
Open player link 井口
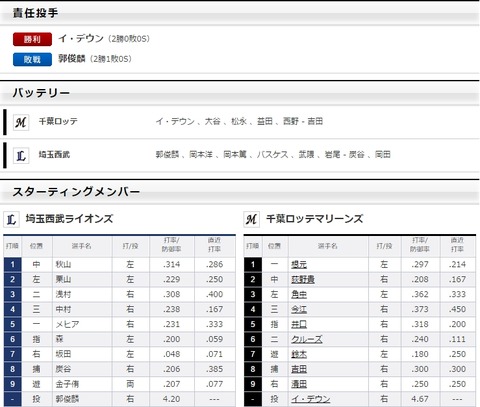tap(299, 324)
